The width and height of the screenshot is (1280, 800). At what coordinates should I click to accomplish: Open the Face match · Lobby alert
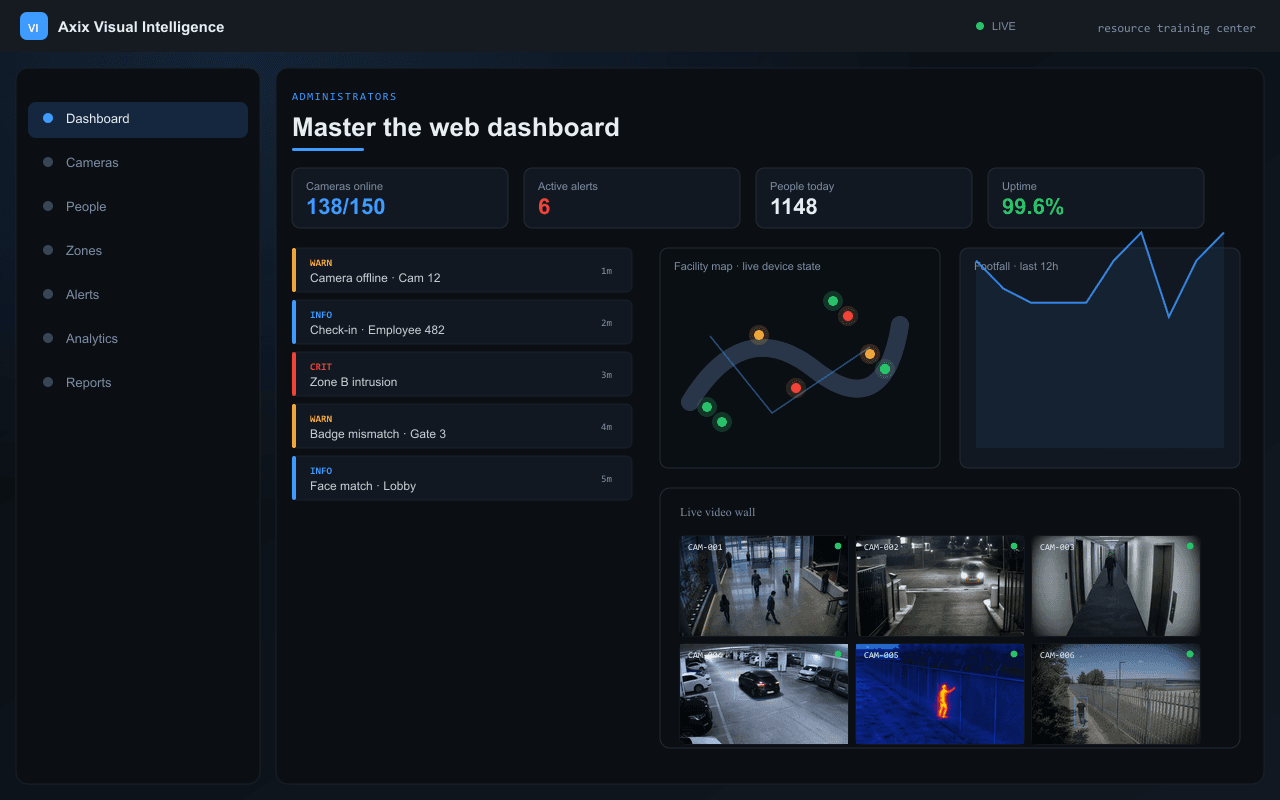(462, 478)
